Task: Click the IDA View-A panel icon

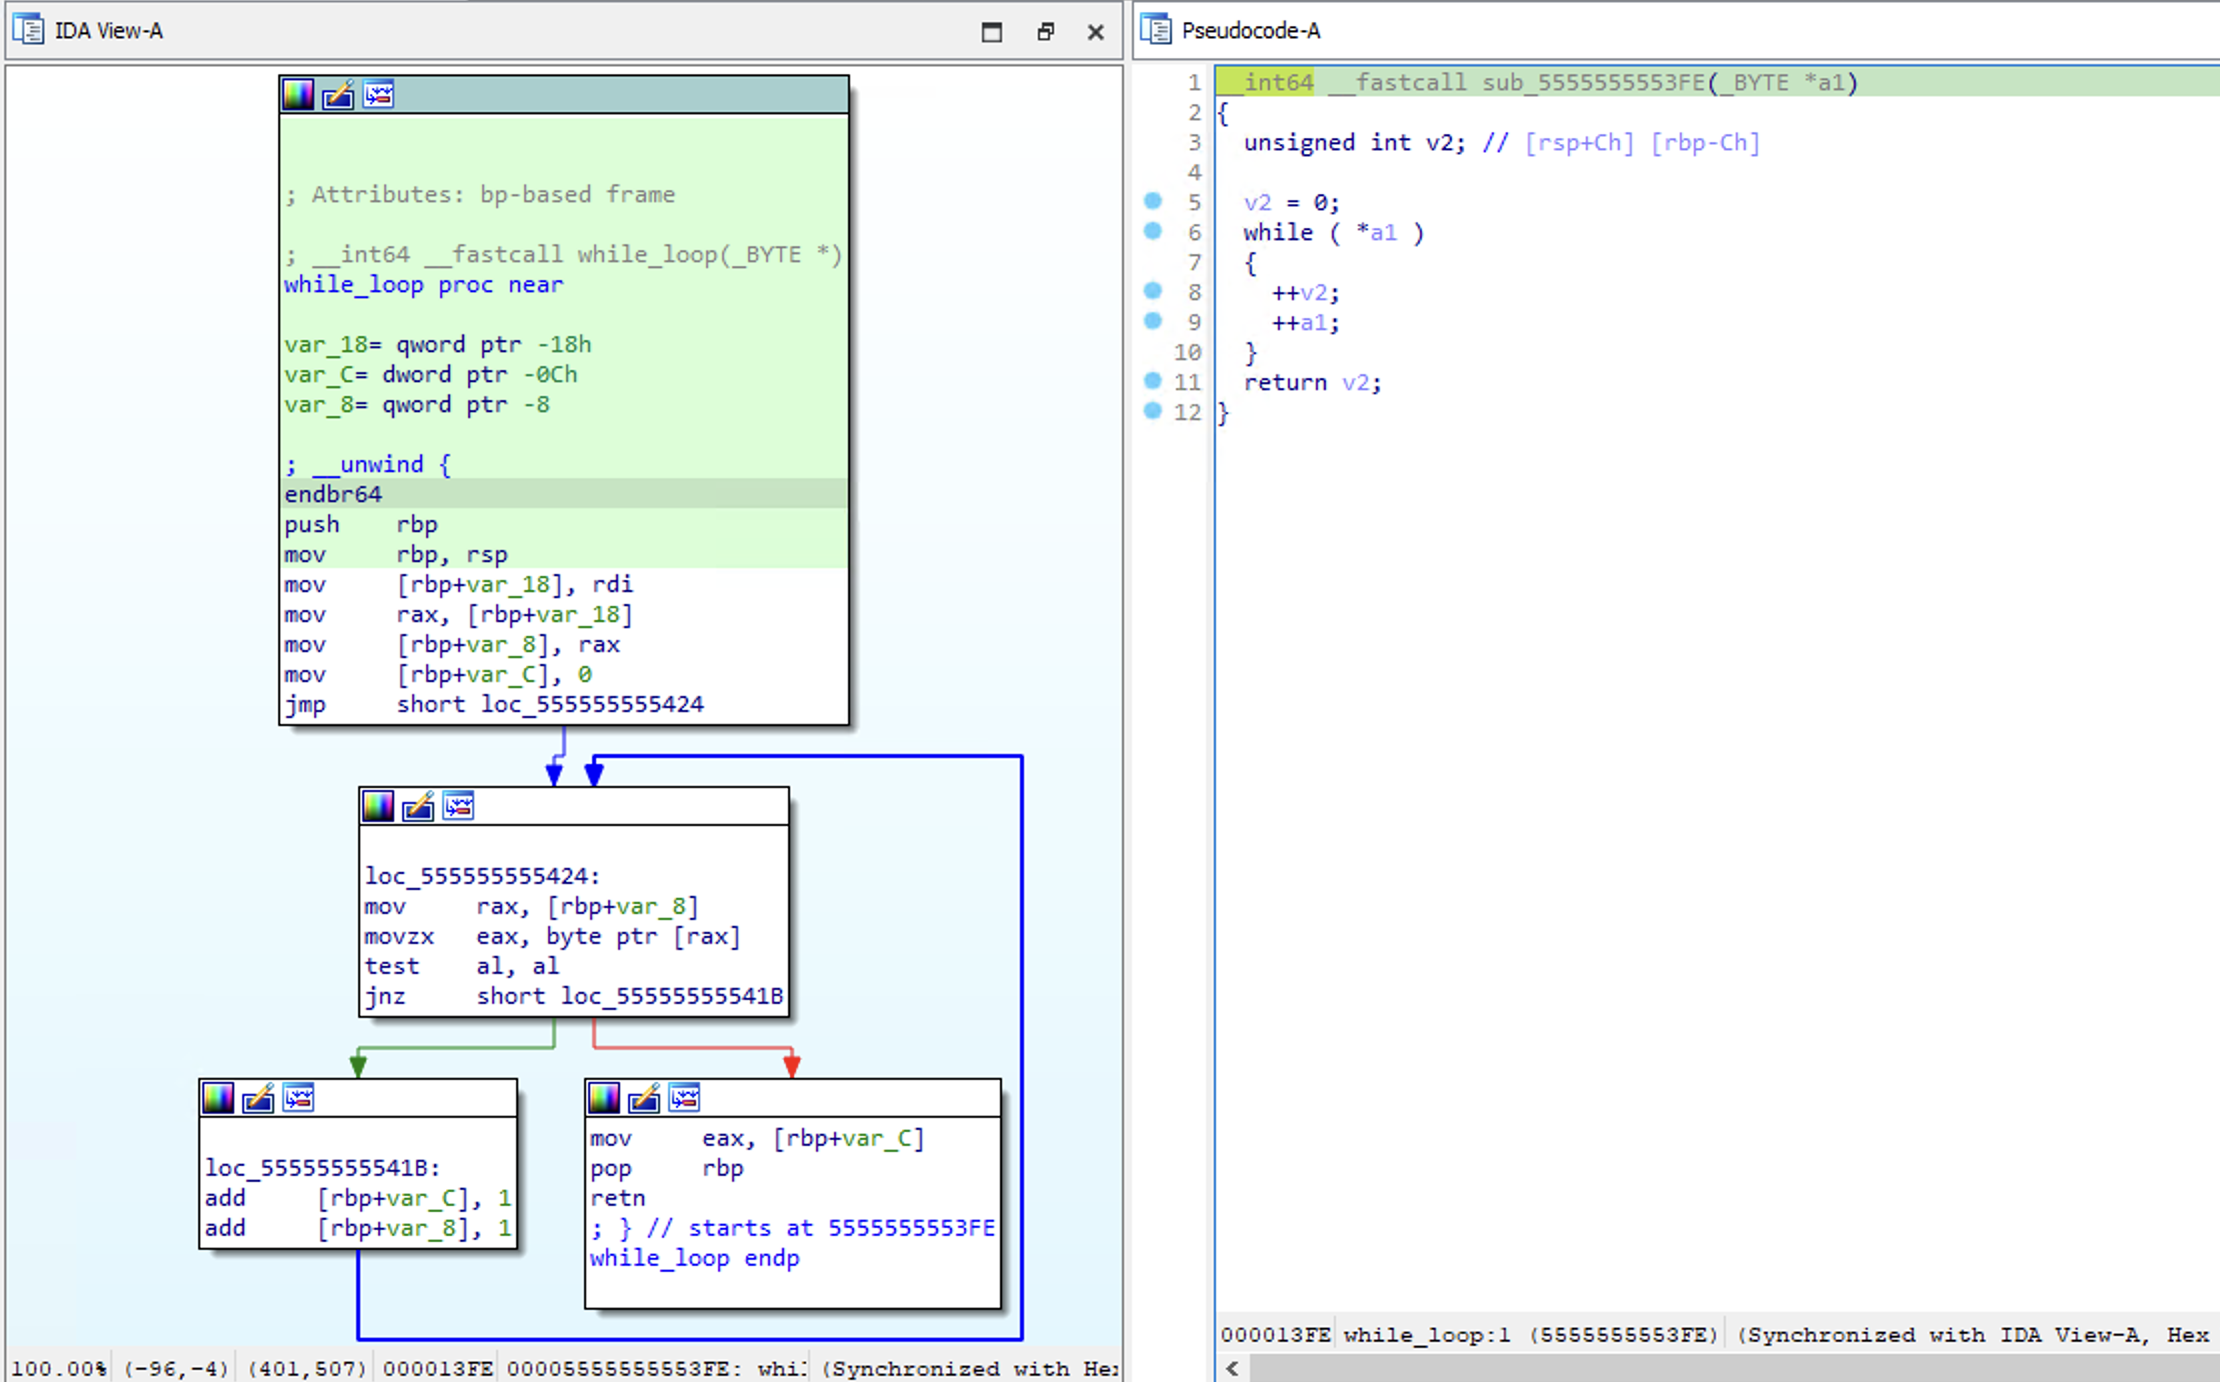Action: pos(28,30)
